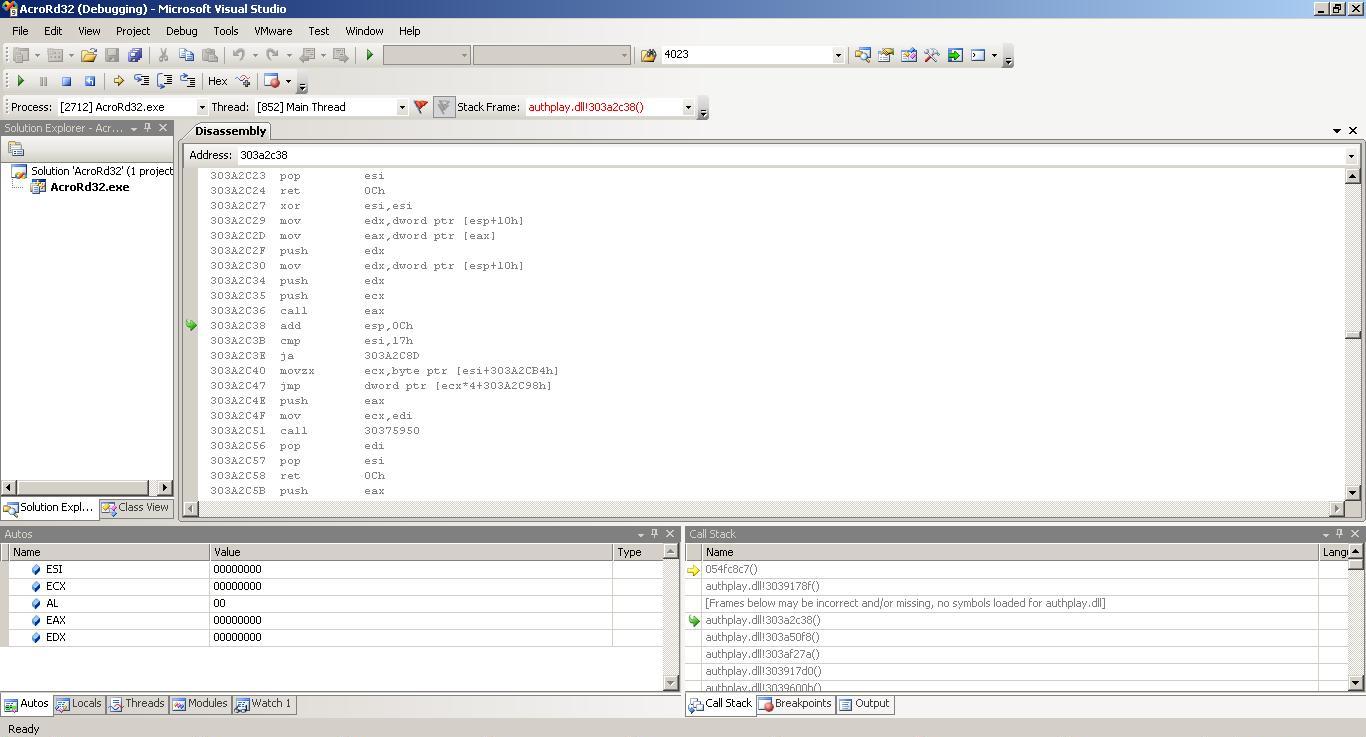Toggle auto-hide pin on Solution Explorer

[x=148, y=128]
